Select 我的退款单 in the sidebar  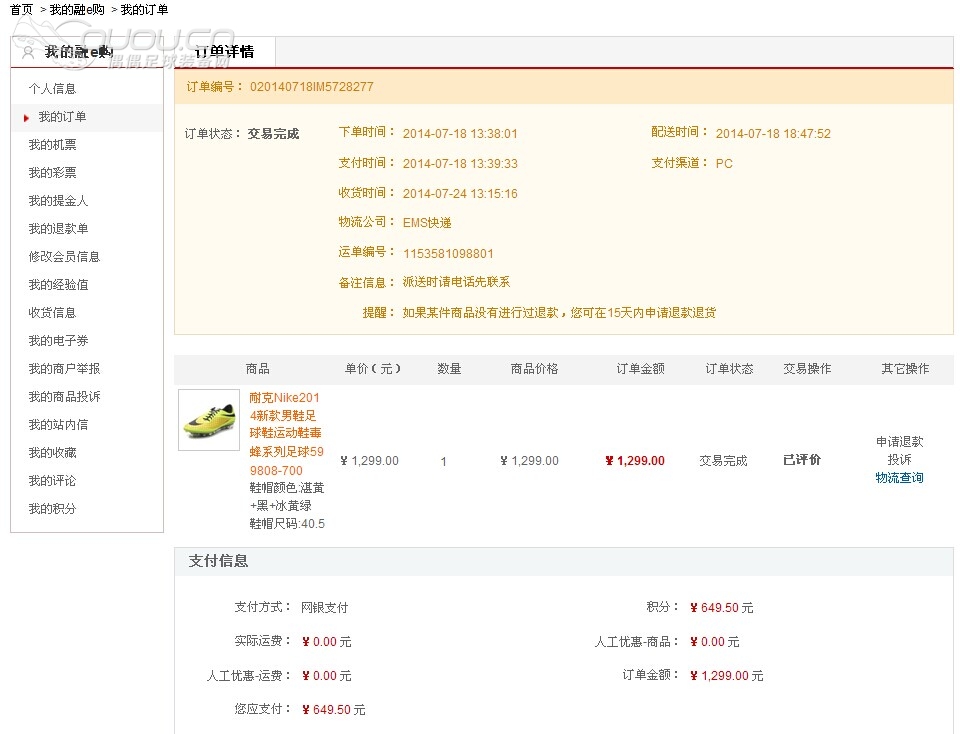coord(52,228)
